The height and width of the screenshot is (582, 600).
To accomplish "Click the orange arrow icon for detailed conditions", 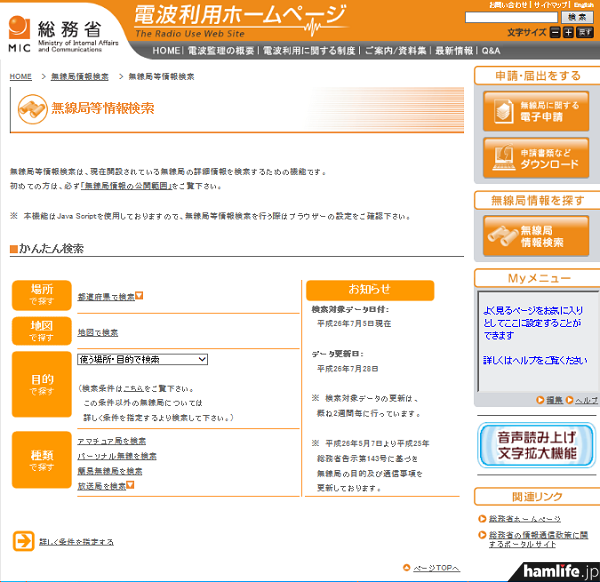I will (23, 541).
